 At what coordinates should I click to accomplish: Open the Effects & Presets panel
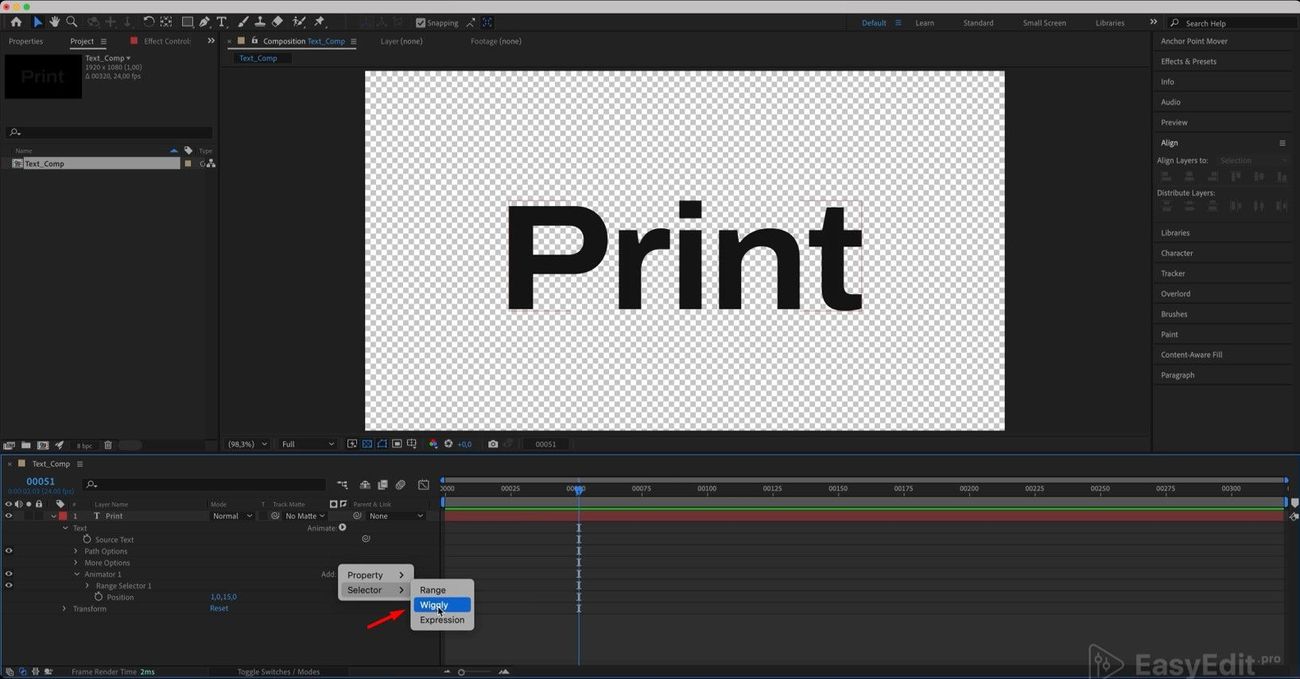pos(1188,61)
